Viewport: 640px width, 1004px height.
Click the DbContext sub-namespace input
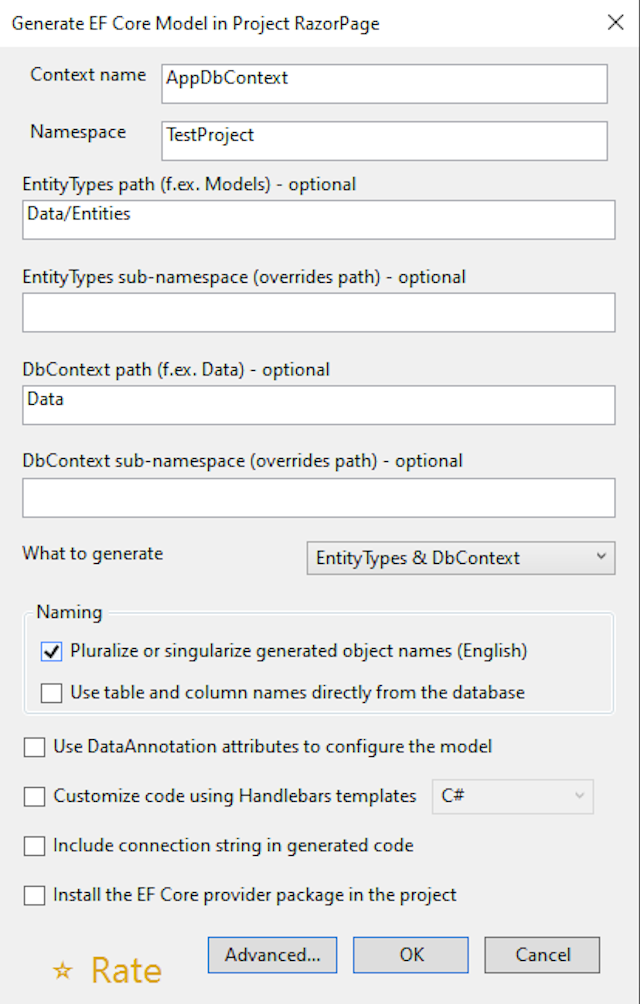(x=318, y=497)
